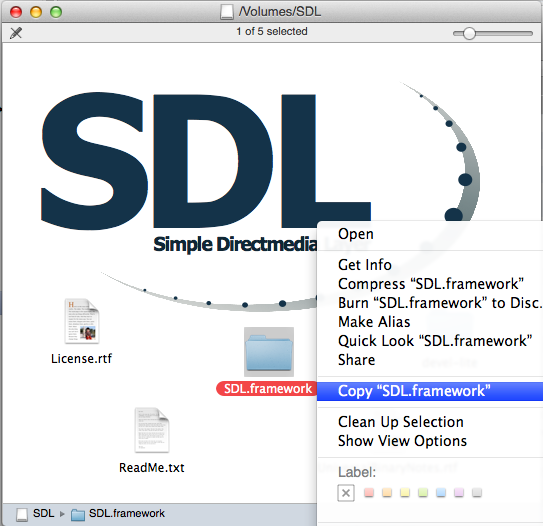Click the SDL volume icon in path bar

point(22,514)
